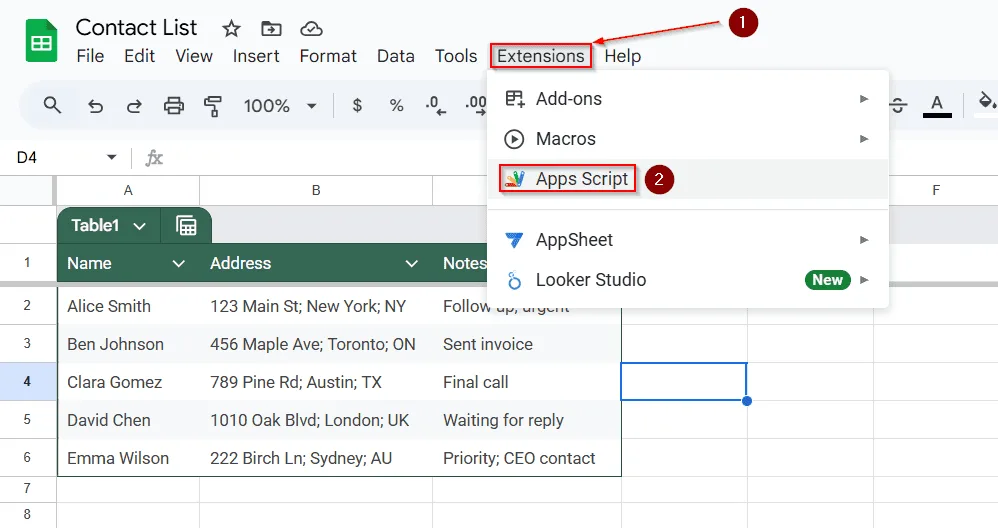Select the Emma Wilson cell
The height and width of the screenshot is (528, 998).
128,458
